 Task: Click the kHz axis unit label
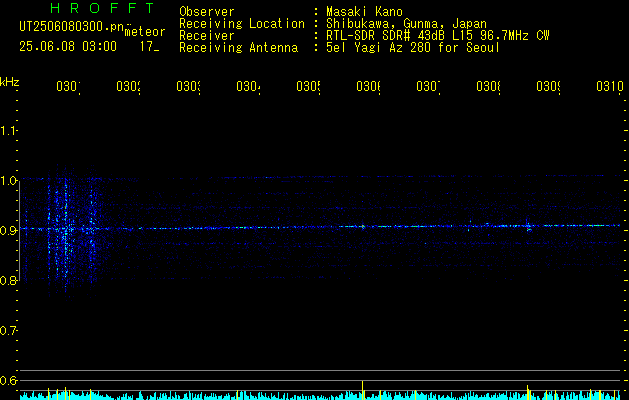click(9, 82)
